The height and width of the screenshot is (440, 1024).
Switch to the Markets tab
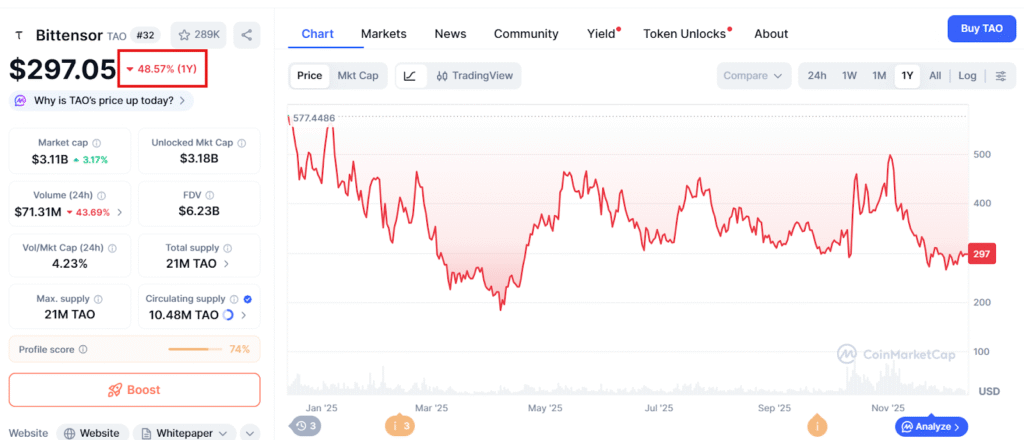[x=383, y=34]
